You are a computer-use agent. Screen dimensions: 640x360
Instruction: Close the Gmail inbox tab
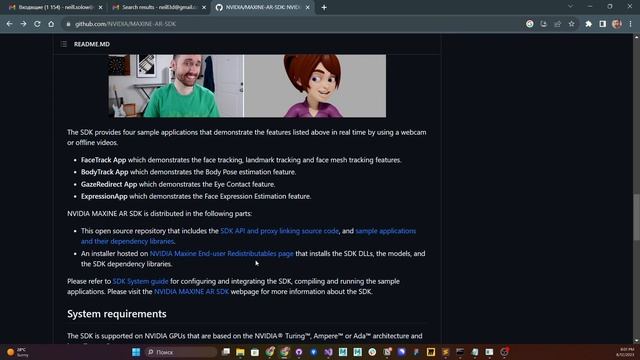point(100,7)
